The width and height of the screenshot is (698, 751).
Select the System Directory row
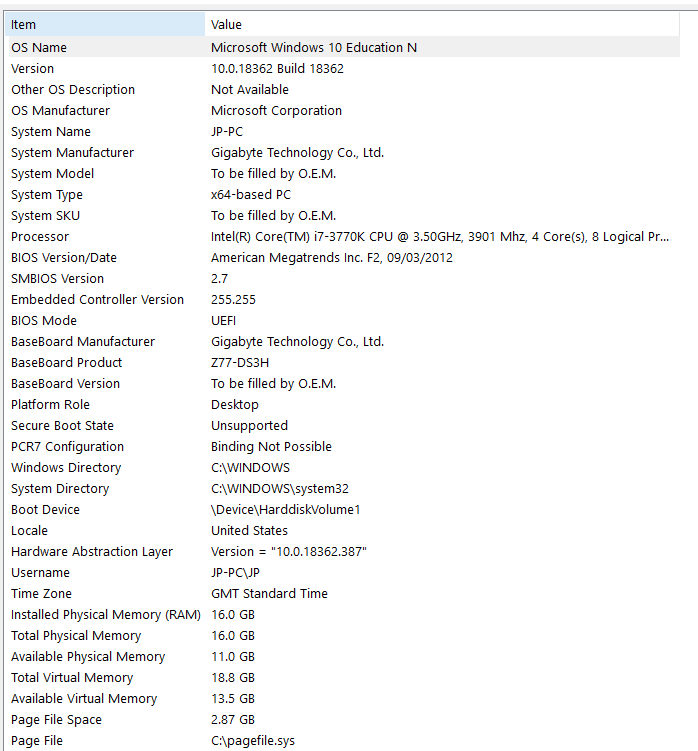tap(60, 489)
